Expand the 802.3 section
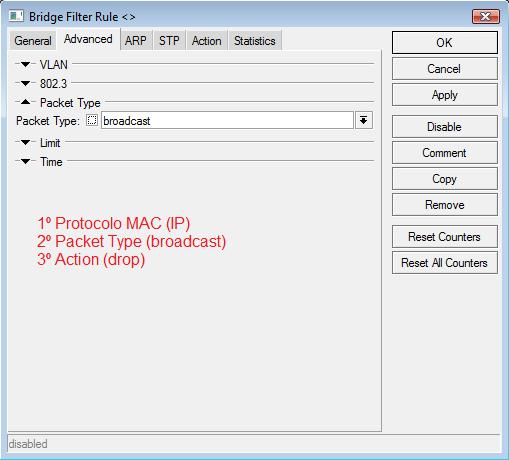 (26, 83)
